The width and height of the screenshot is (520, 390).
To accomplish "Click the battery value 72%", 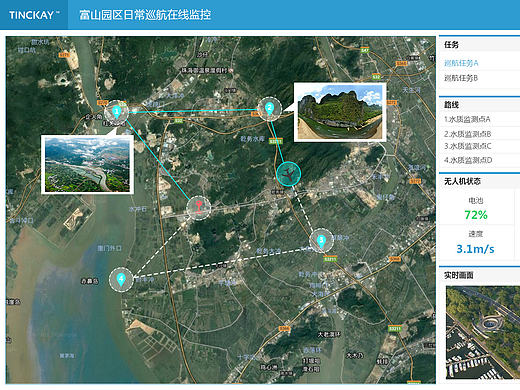I will pyautogui.click(x=476, y=215).
